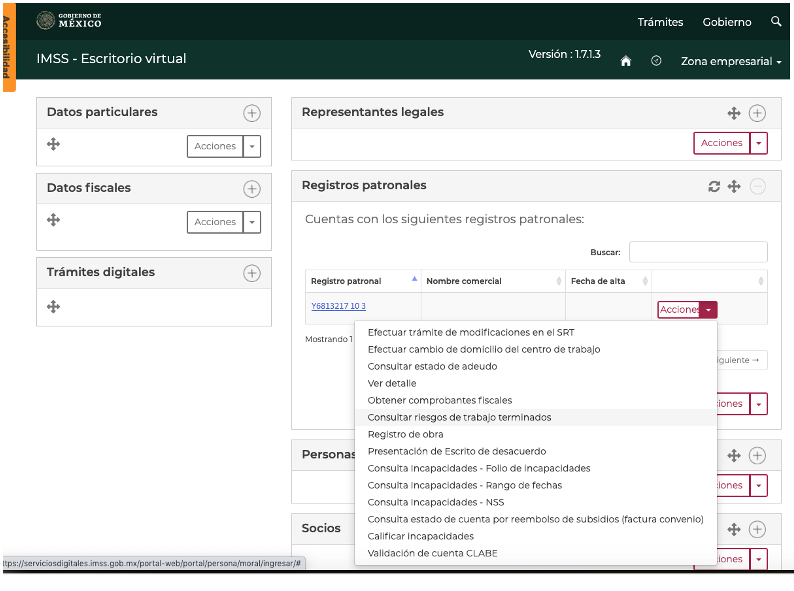794x591 pixels.
Task: Select Consultar estado de adeudo
Action: coord(432,366)
